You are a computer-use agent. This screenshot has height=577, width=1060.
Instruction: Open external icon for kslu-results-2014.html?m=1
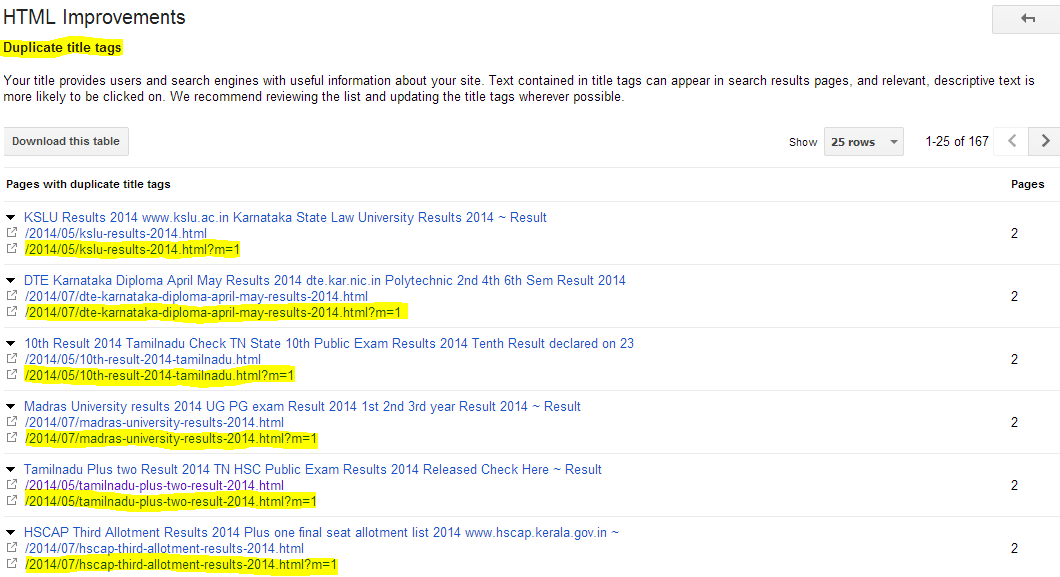[11, 249]
